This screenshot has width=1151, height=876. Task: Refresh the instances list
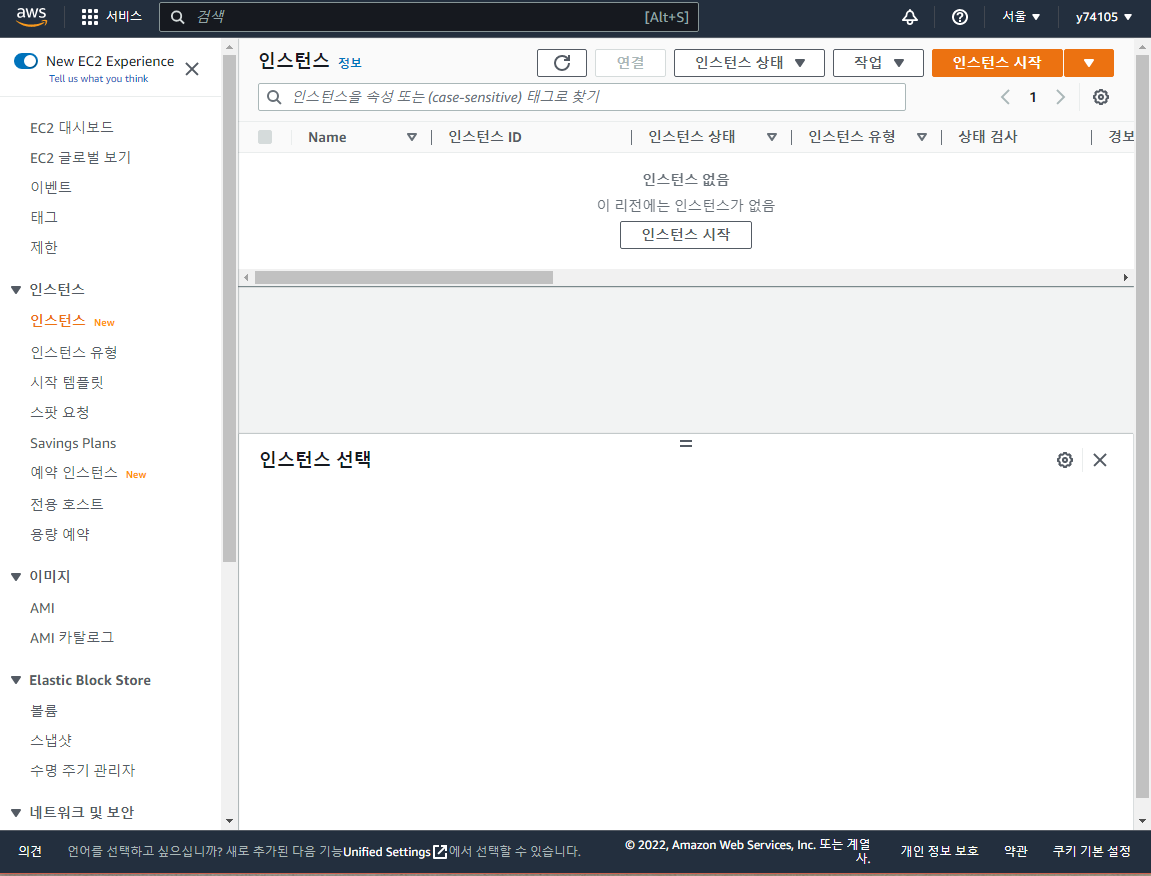tap(562, 63)
